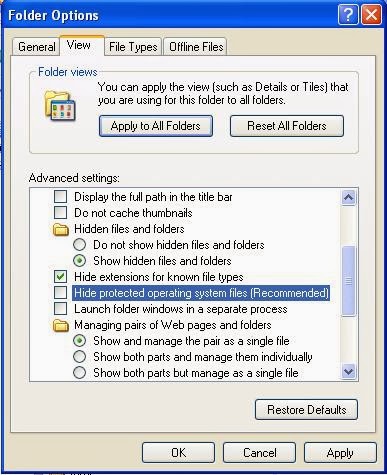This screenshot has width=387, height=475.
Task: Check Do not cache thumbnails
Action: point(60,213)
